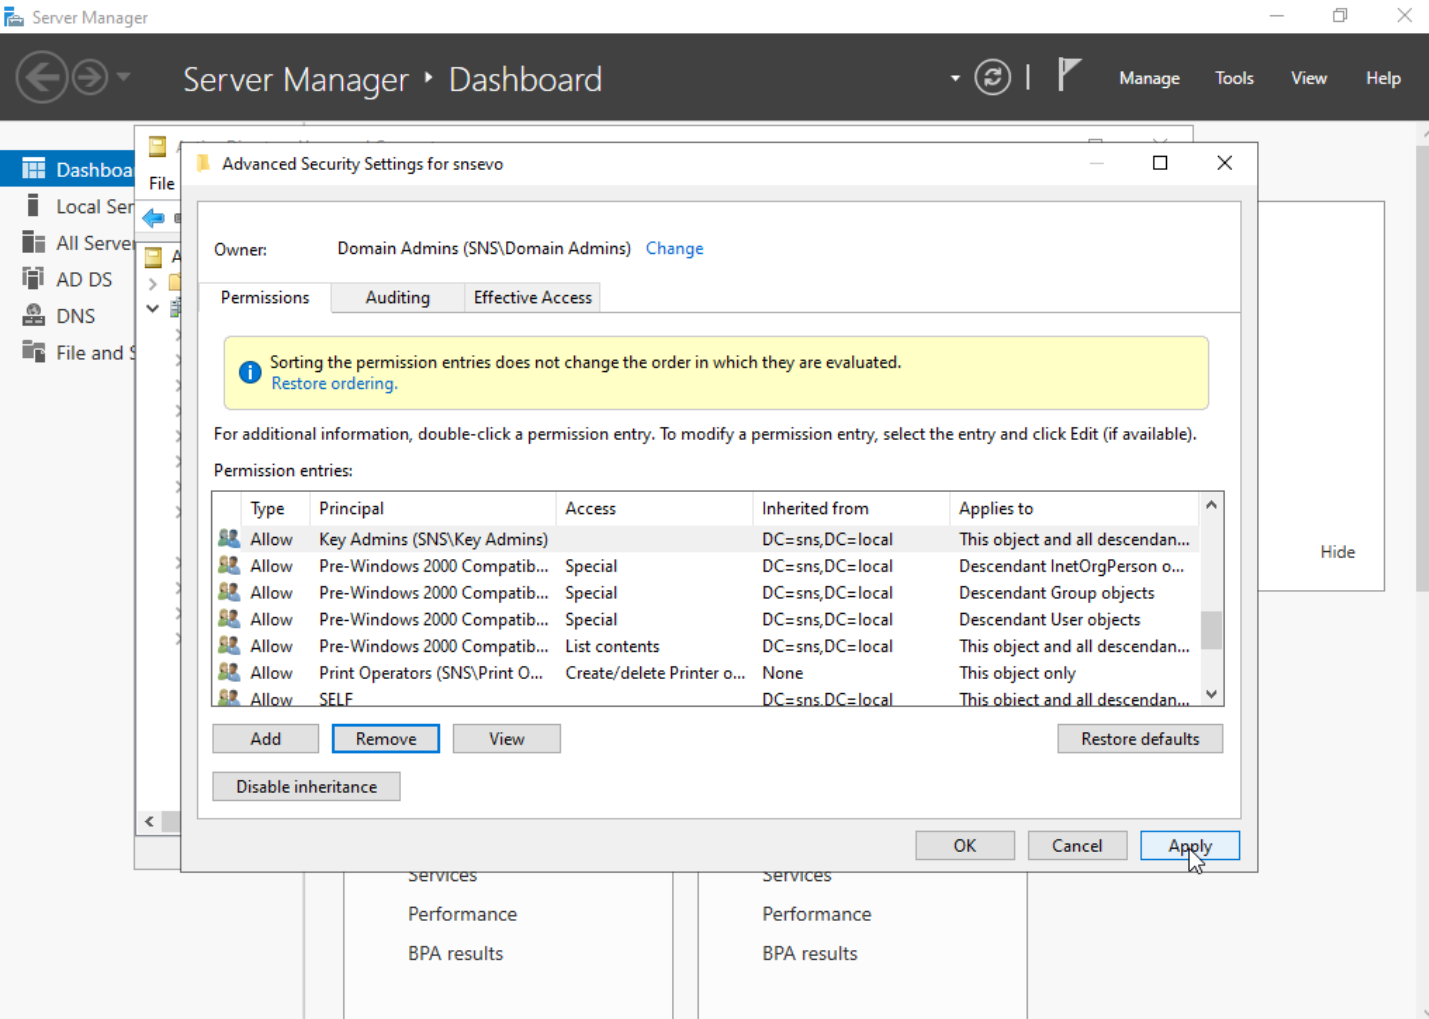Click the scroll down arrow of permission list
1429x1019 pixels.
pyautogui.click(x=1211, y=694)
